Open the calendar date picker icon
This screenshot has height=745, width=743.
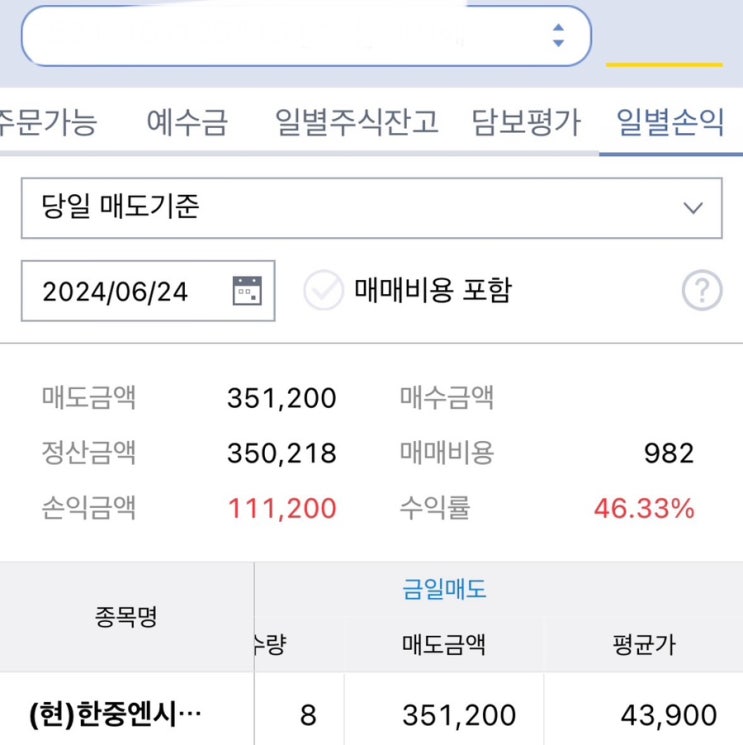point(246,291)
